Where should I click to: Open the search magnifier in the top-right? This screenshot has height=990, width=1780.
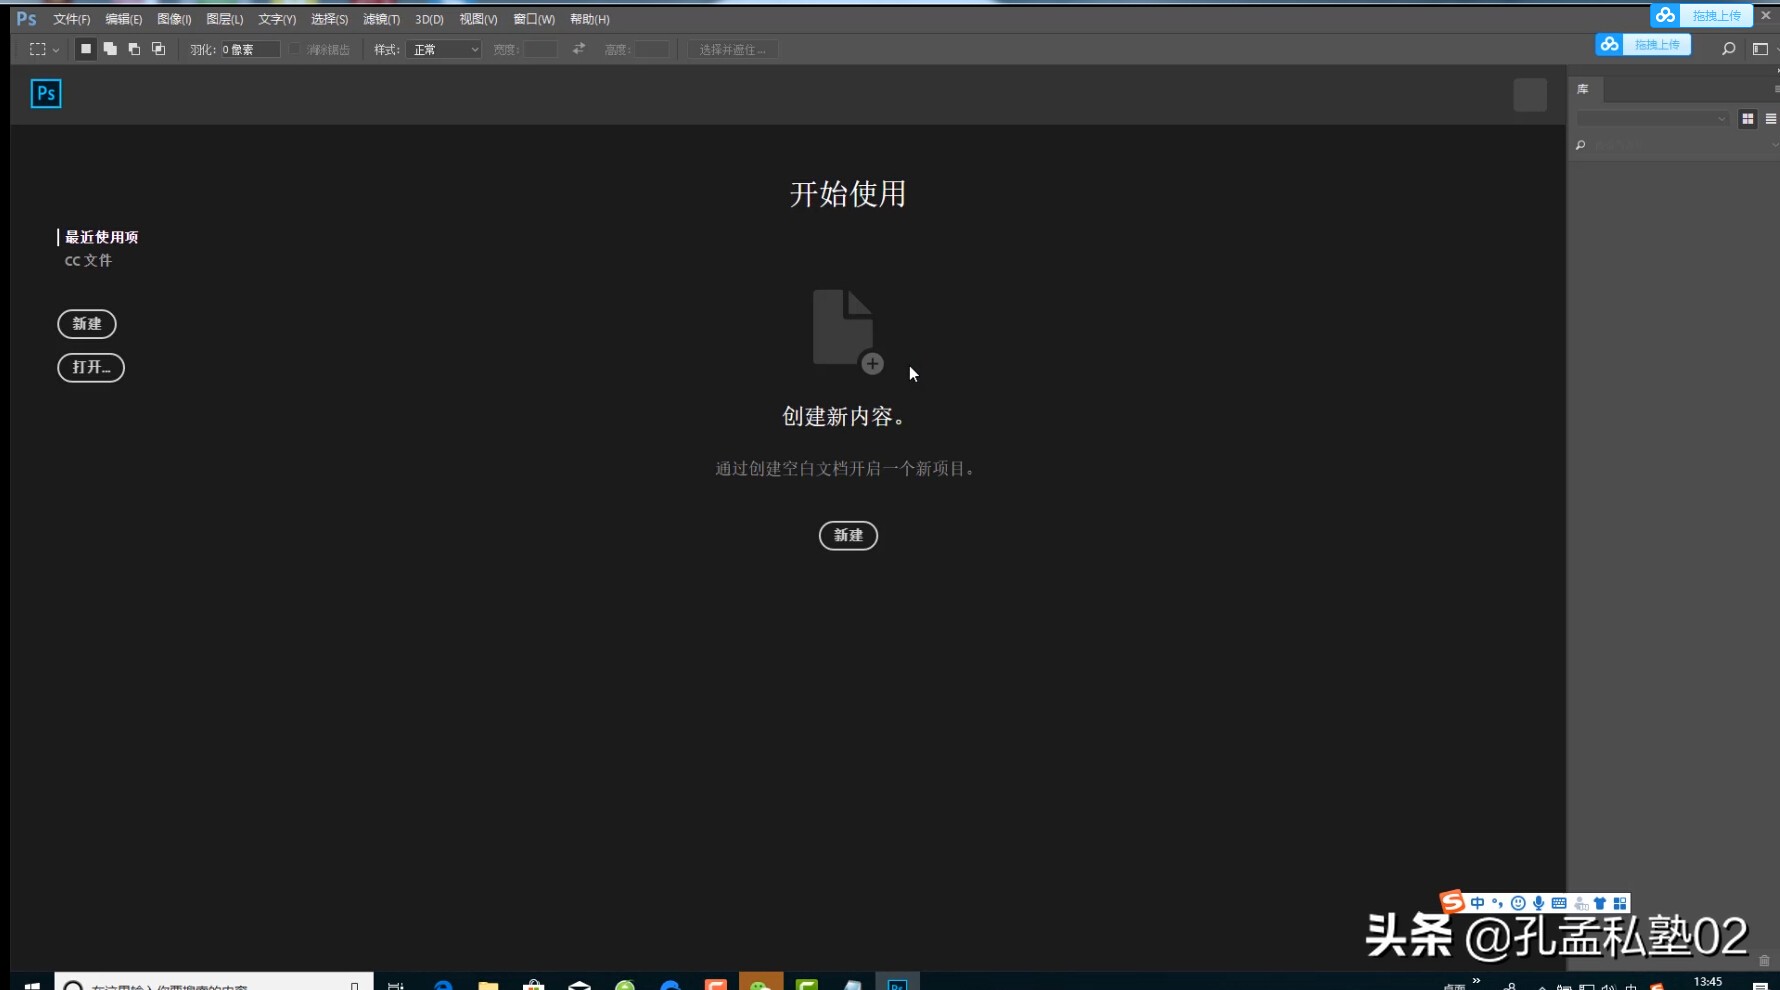tap(1727, 48)
